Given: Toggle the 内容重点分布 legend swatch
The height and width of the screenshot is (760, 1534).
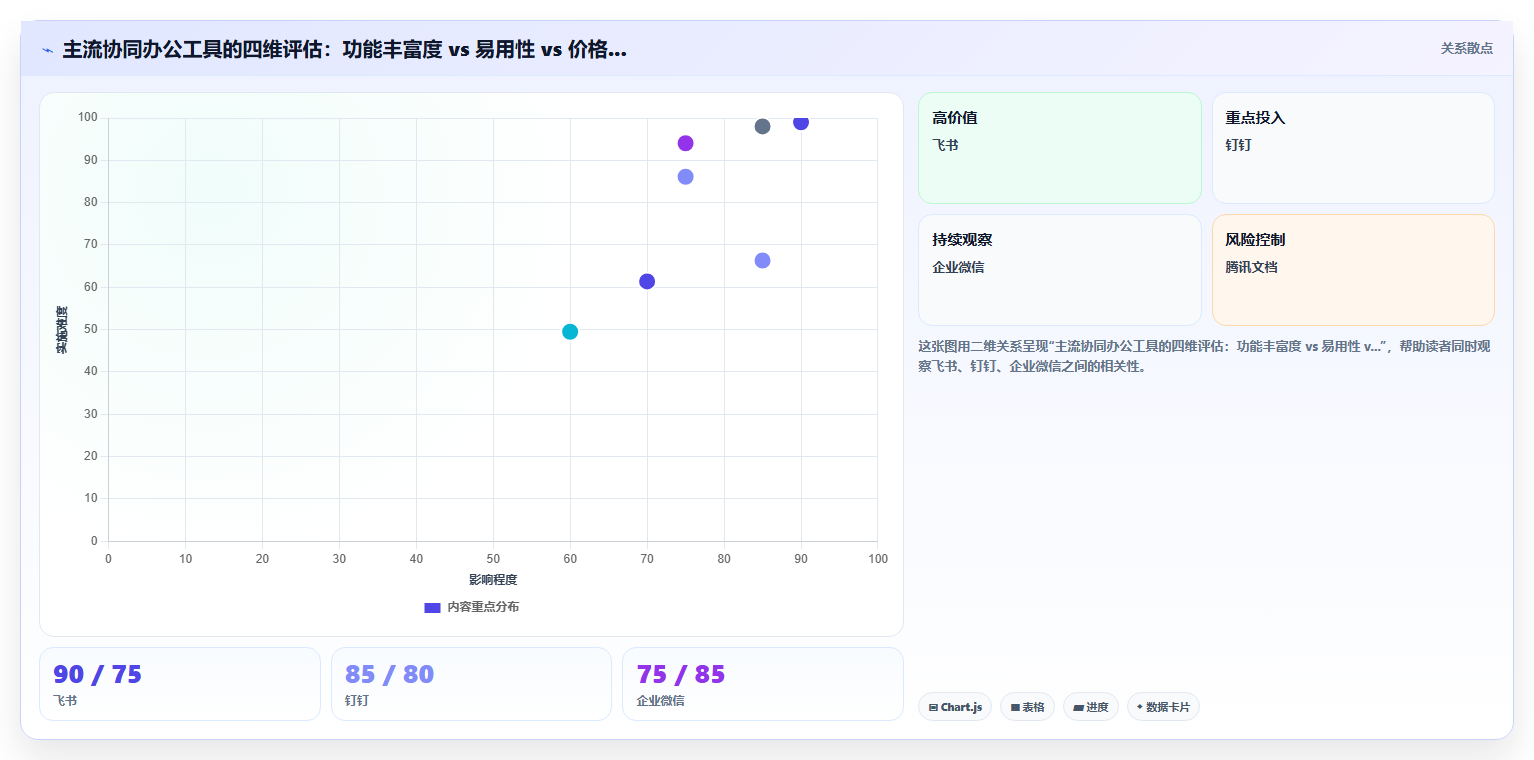Looking at the screenshot, I should coord(432,607).
